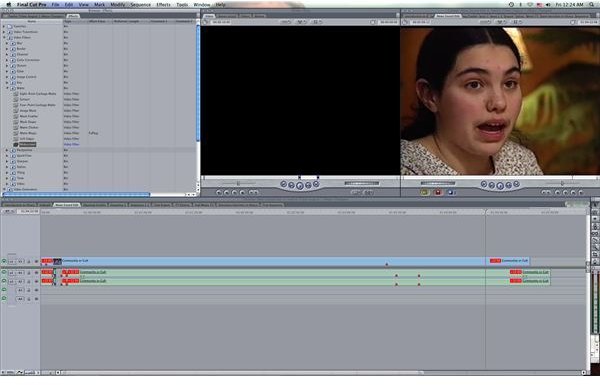Open the Zoom pop-up in the Viewer

(x=285, y=22)
